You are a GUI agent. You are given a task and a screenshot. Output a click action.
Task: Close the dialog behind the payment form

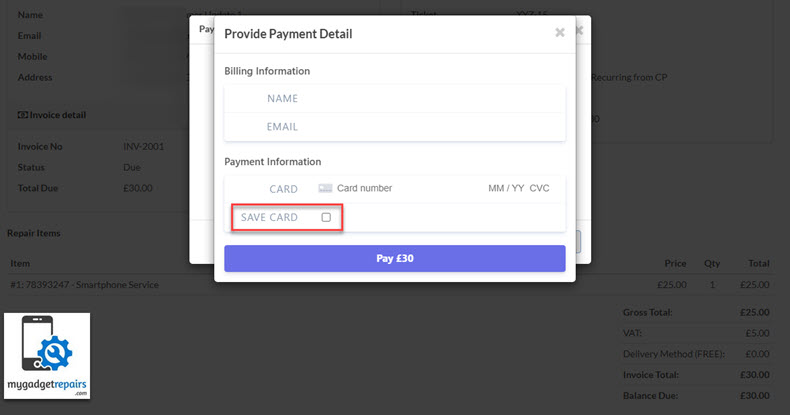pos(579,30)
